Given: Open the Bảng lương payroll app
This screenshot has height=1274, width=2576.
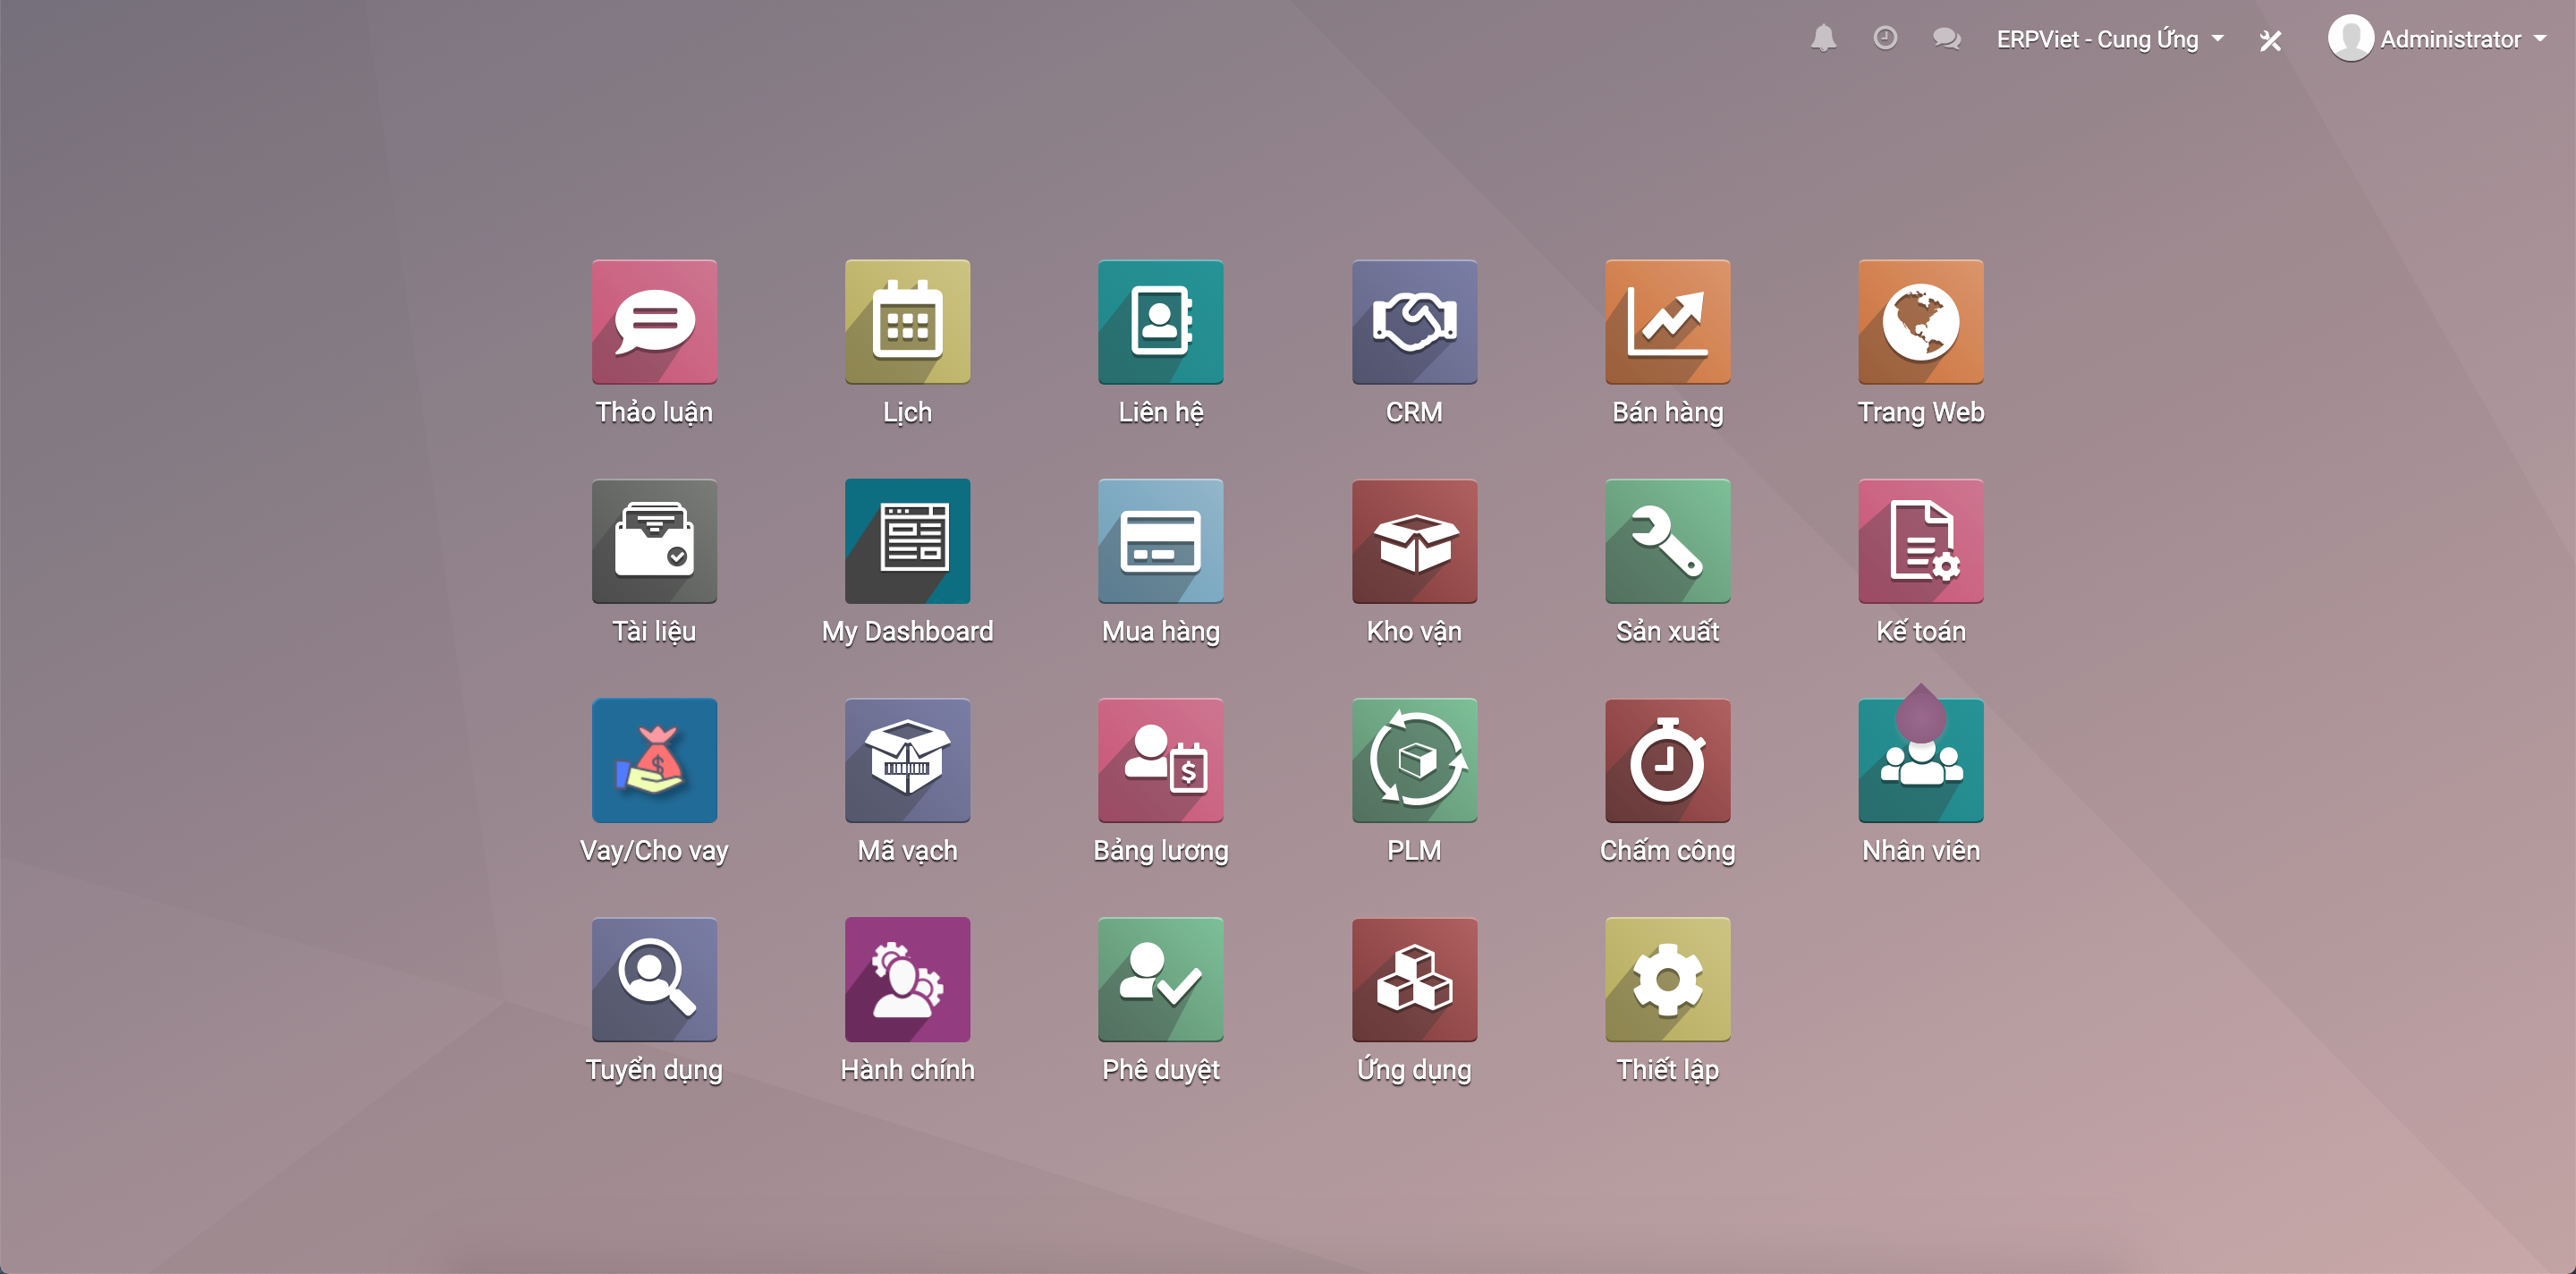Looking at the screenshot, I should (1160, 760).
